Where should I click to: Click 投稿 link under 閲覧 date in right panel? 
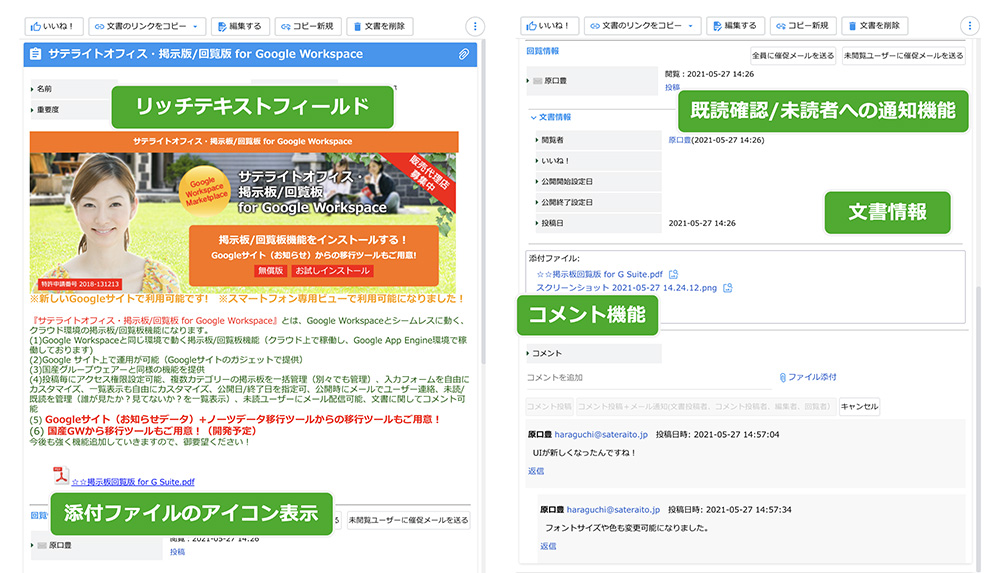pyautogui.click(x=672, y=87)
